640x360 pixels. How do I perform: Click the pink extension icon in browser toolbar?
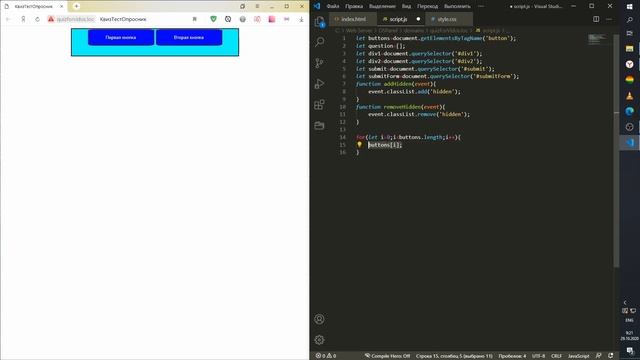[x=272, y=19]
